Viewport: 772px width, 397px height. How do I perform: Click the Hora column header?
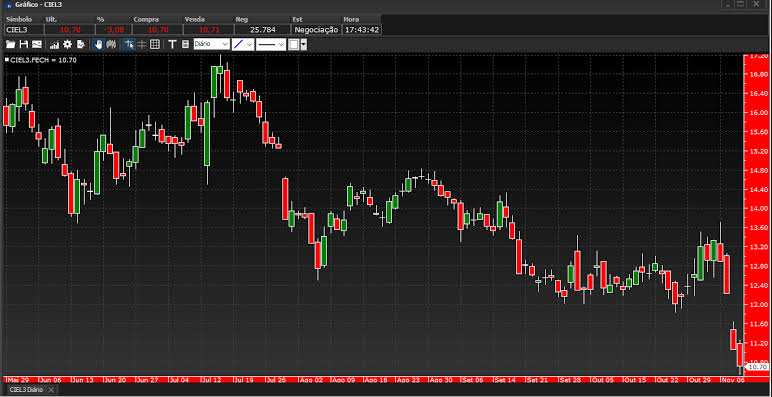click(x=351, y=19)
